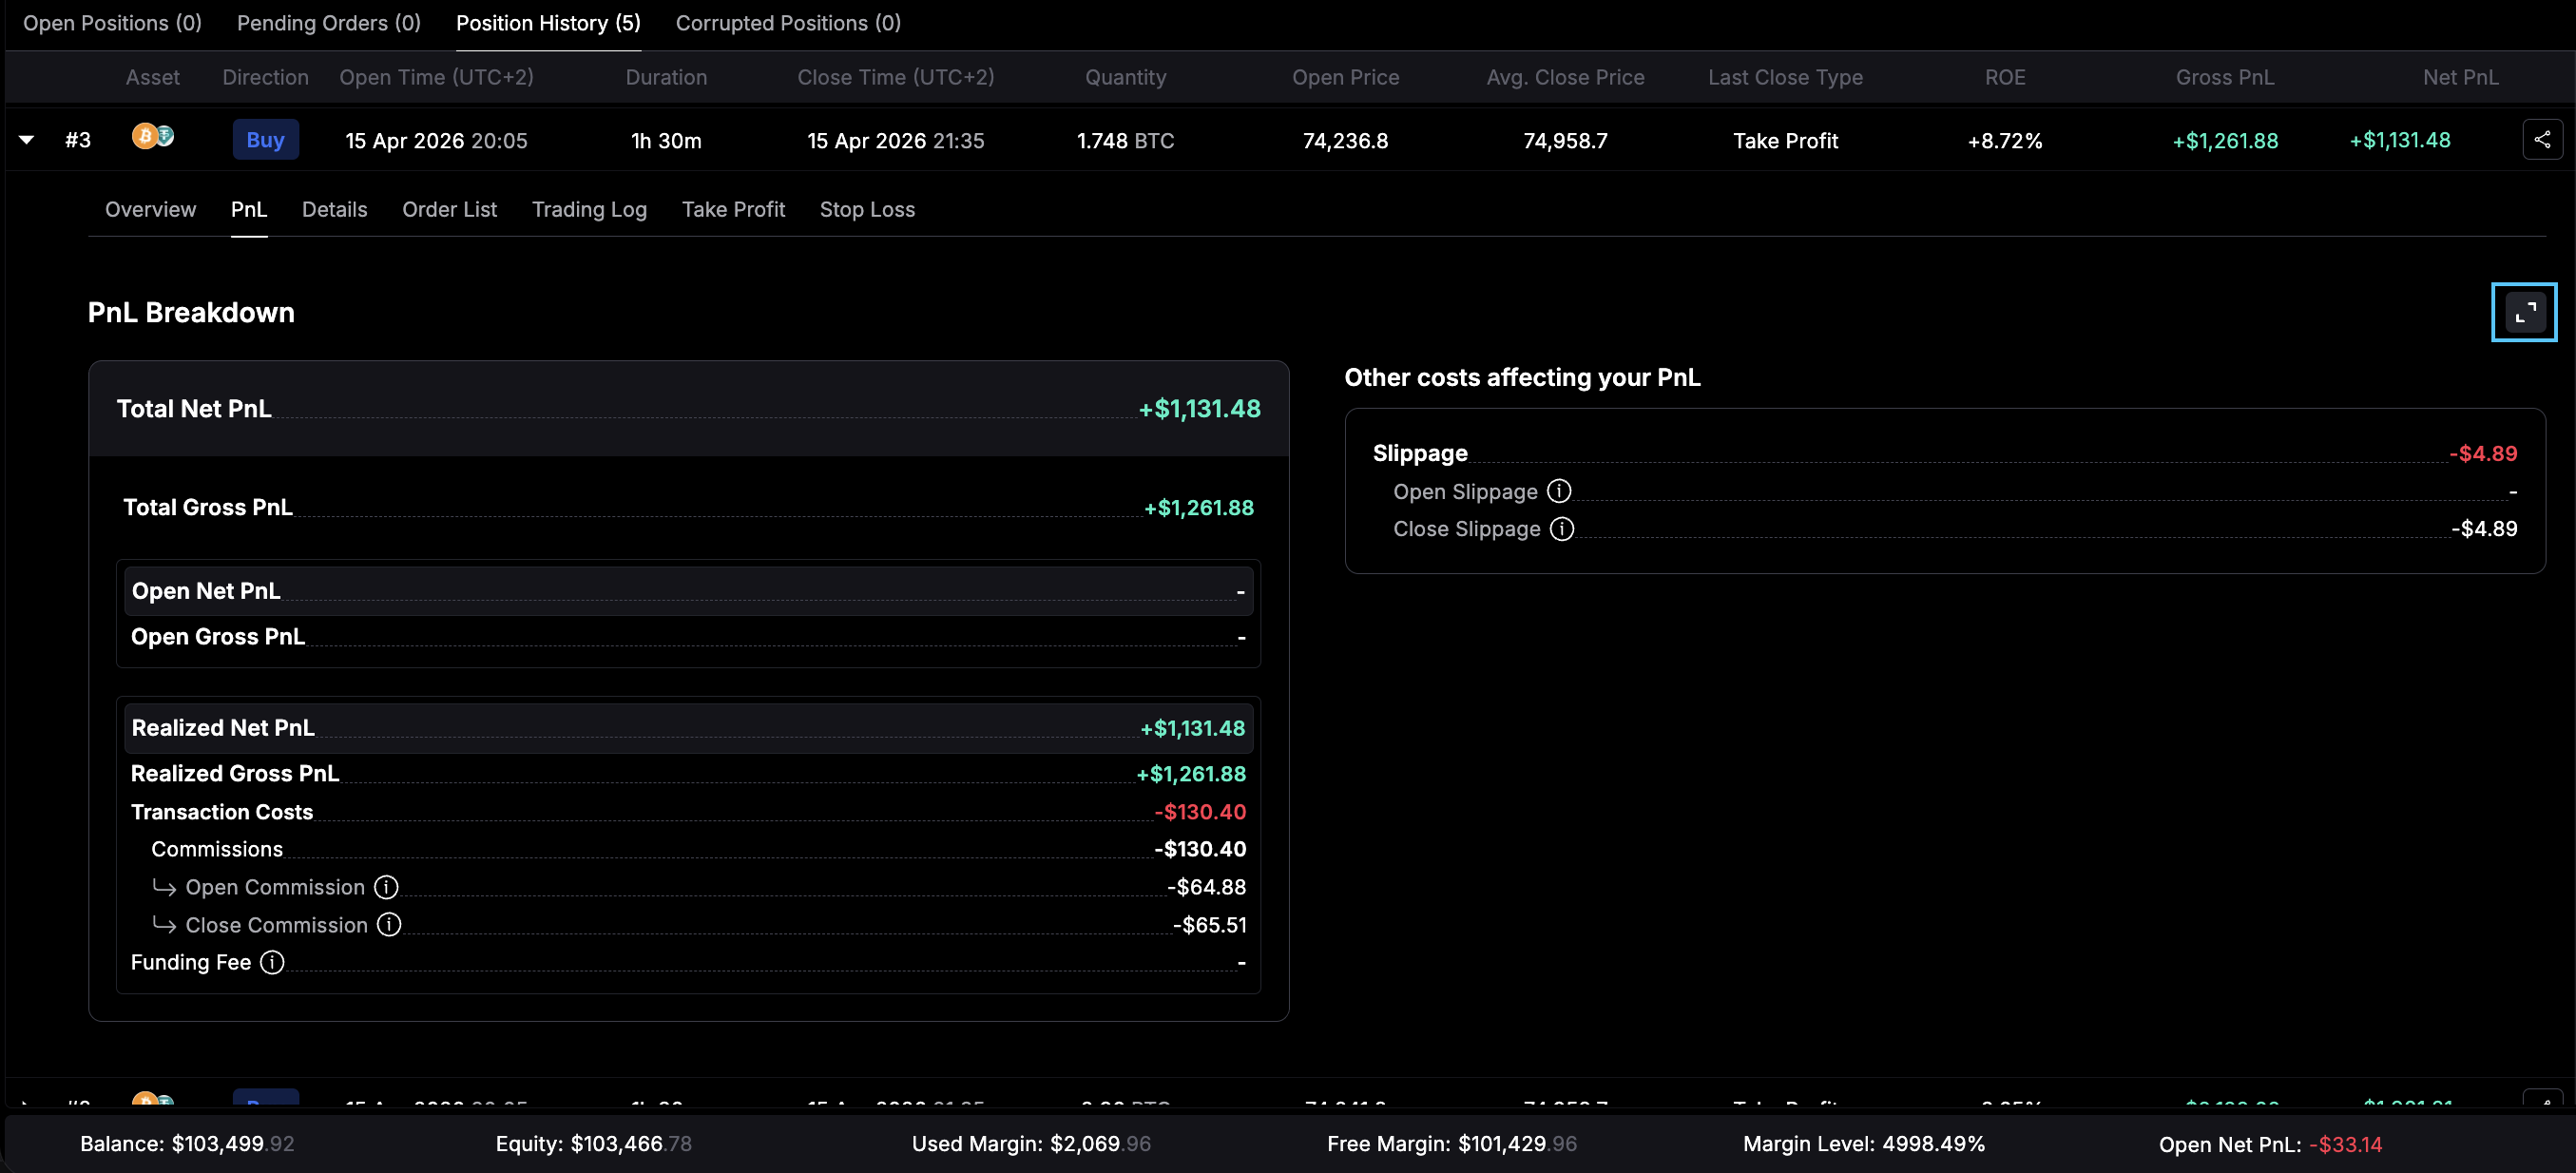Click the Asset column header

(153, 77)
